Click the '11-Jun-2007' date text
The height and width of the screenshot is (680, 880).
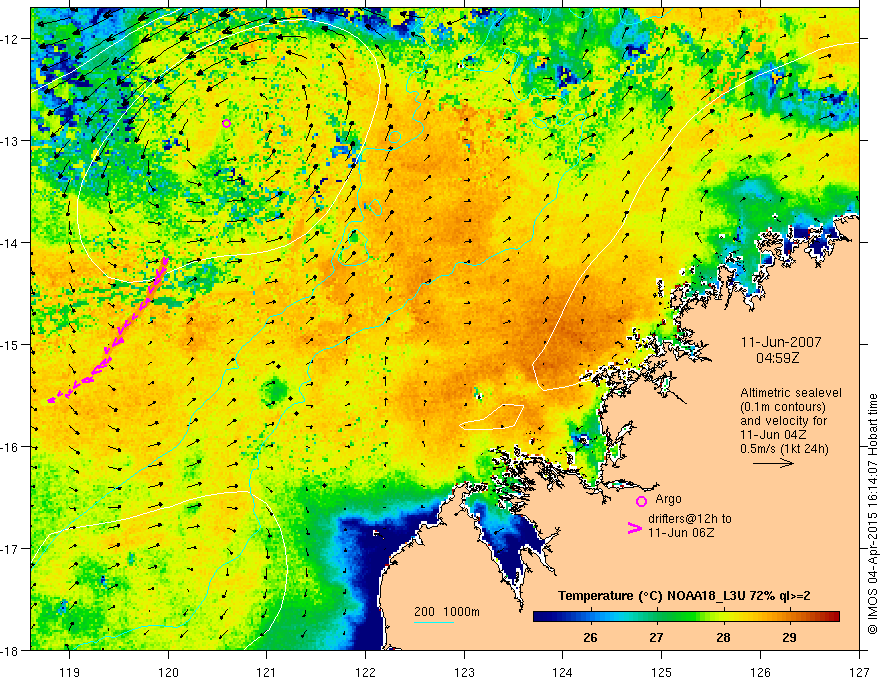[x=781, y=342]
